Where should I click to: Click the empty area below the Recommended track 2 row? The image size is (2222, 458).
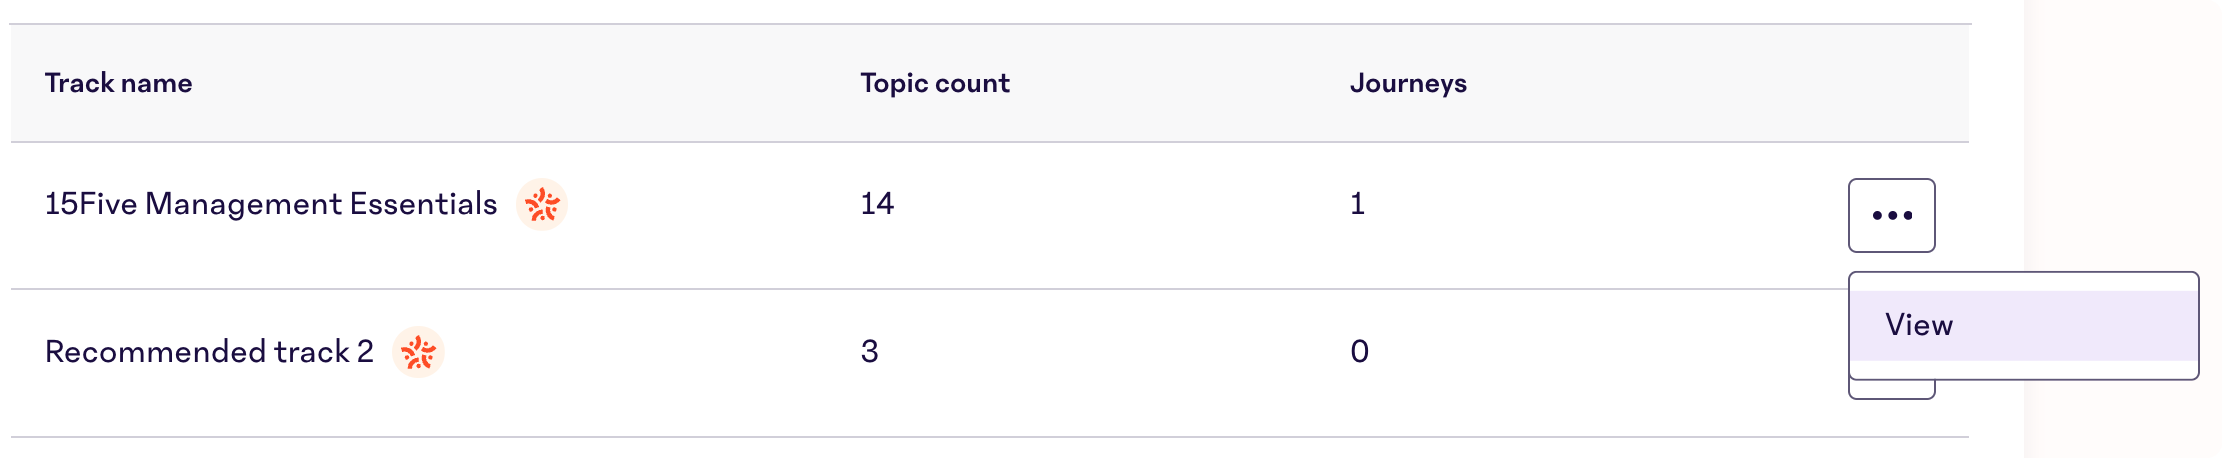pos(990,448)
